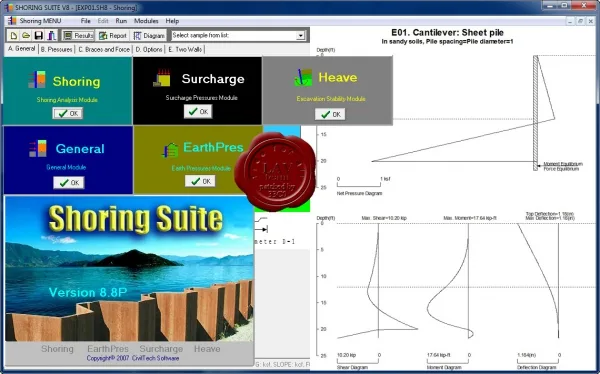This screenshot has width=600, height=374.
Task: Click the Shear Diagram label
Action: (352, 367)
